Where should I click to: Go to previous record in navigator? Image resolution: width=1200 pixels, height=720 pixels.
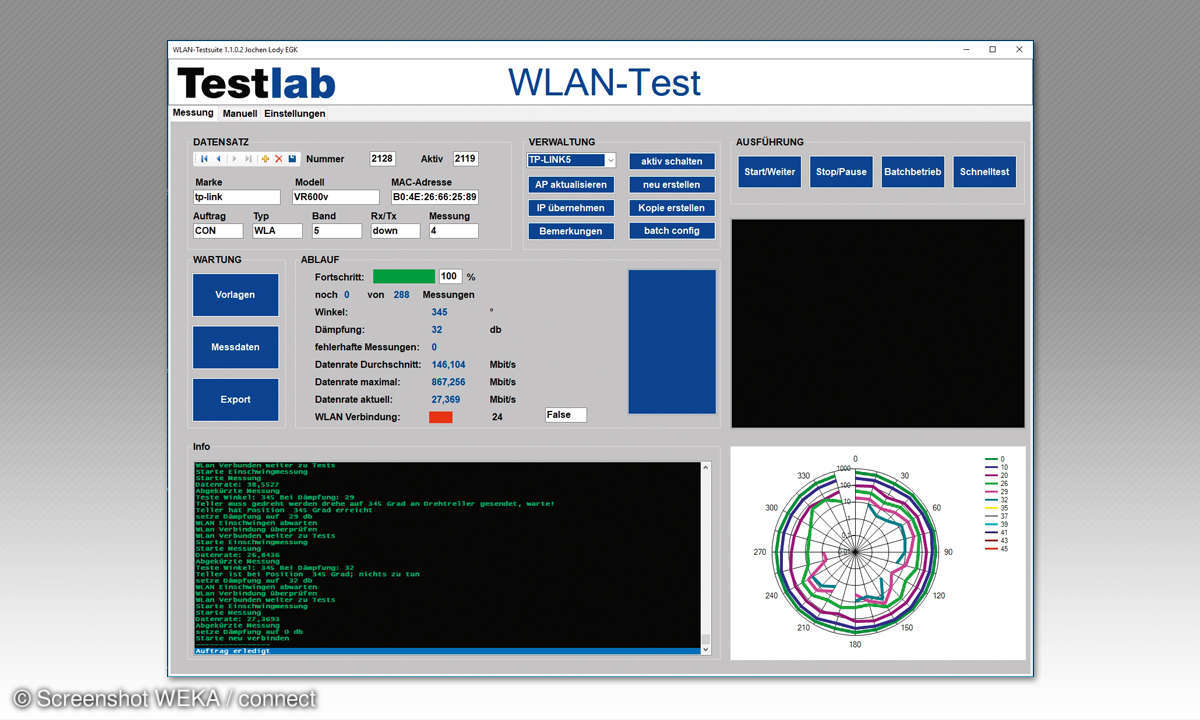[219, 159]
